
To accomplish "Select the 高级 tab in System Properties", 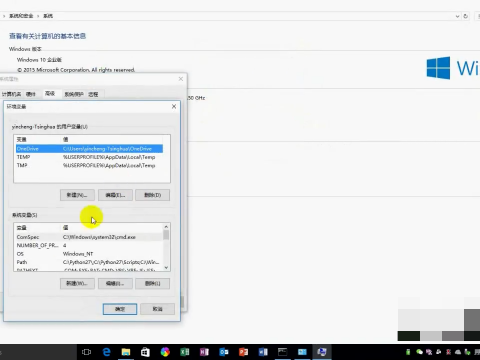I will click(50, 94).
